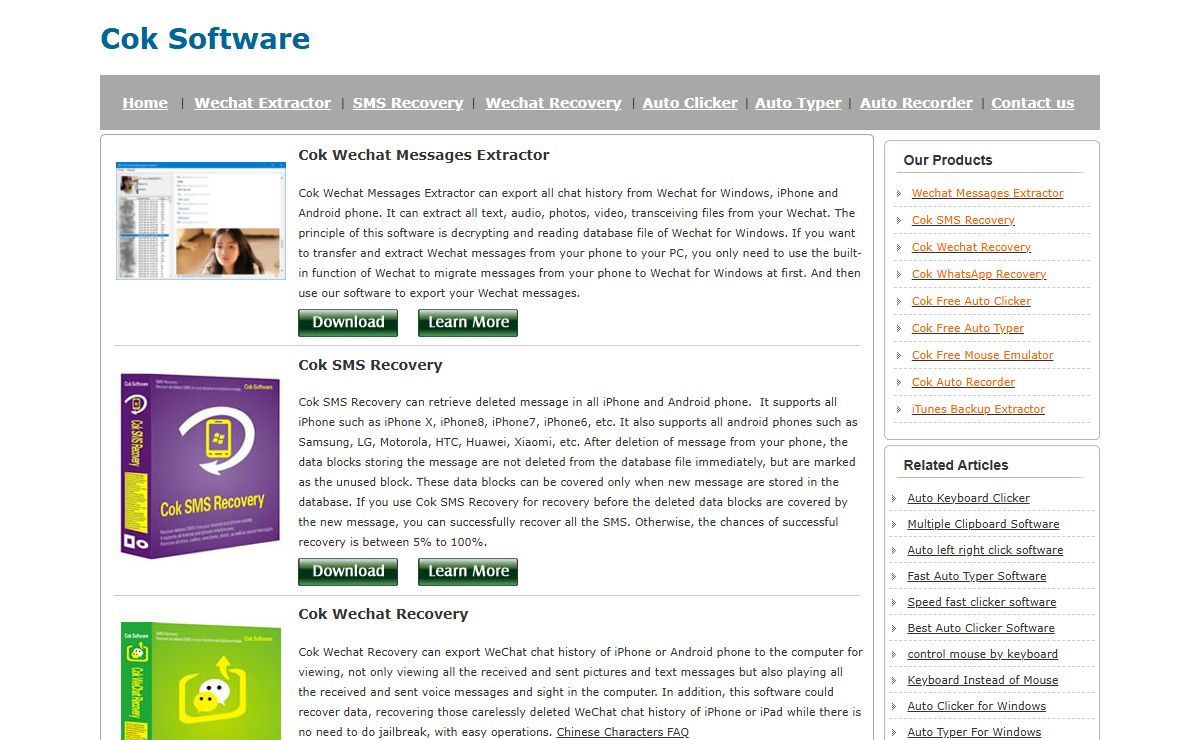Learn More about Wechat Messages Extractor
Viewport: 1200px width, 740px height.
468,323
